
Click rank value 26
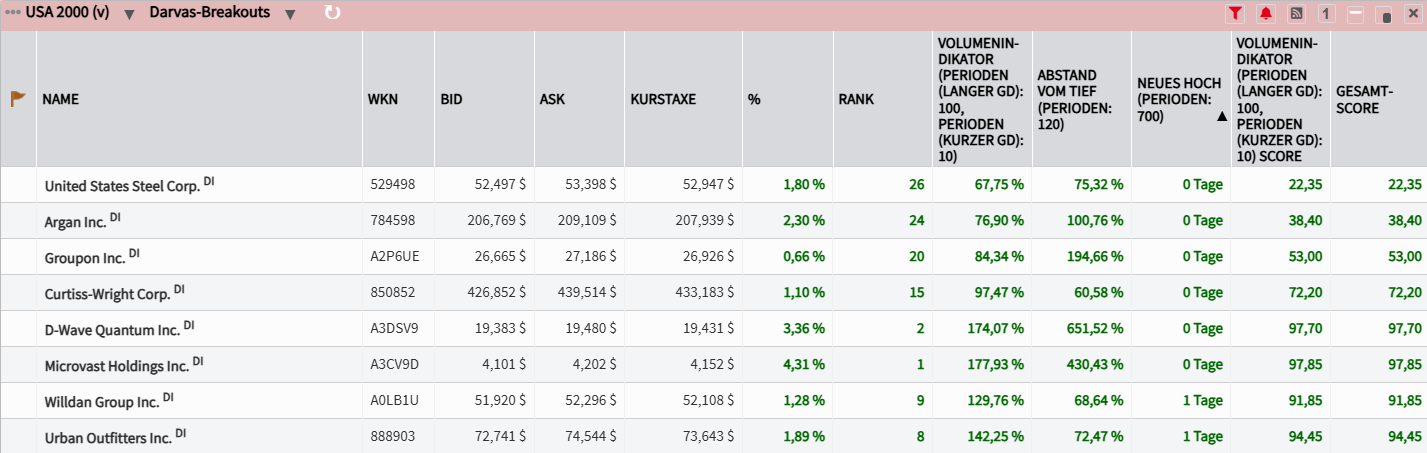(917, 184)
